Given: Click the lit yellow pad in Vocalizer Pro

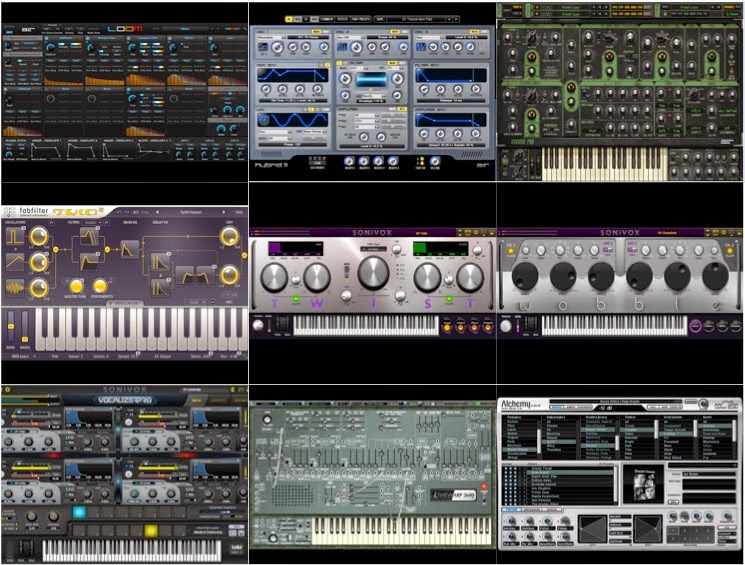Looking at the screenshot, I should click(x=151, y=530).
